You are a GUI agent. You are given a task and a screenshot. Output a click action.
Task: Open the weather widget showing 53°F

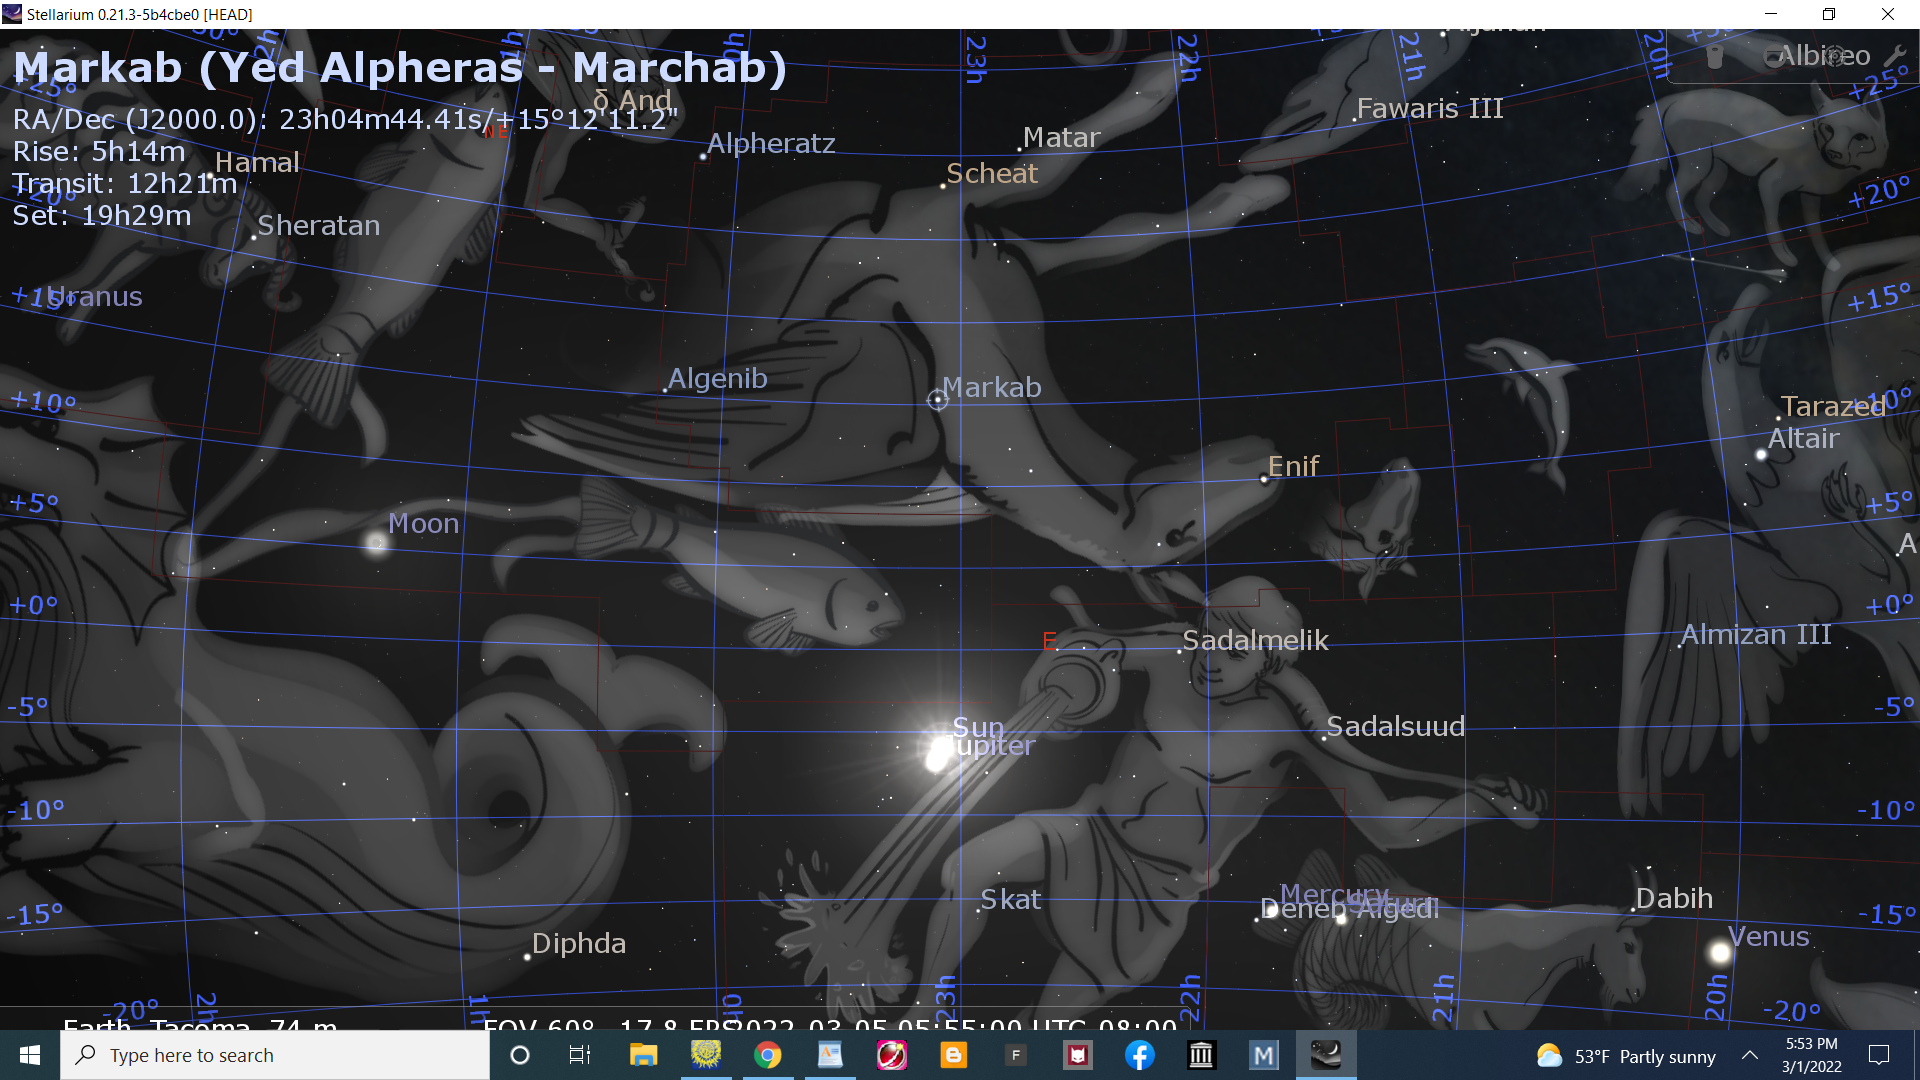1626,1056
